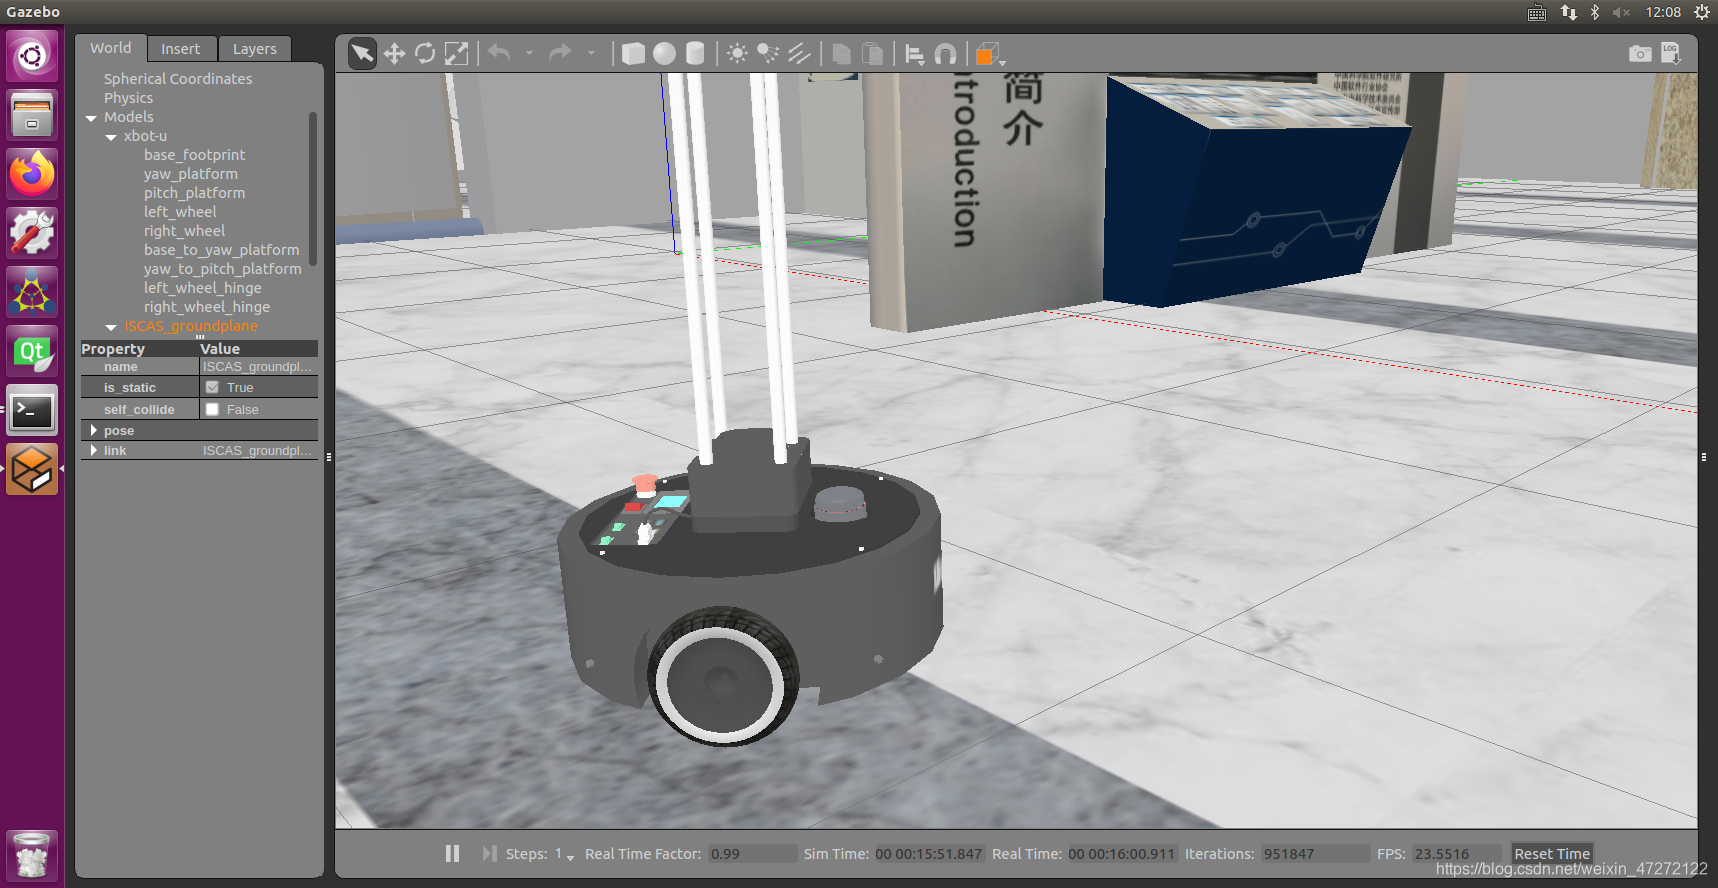Select the right_wheel_hinge joint
This screenshot has width=1718, height=888.
point(207,307)
